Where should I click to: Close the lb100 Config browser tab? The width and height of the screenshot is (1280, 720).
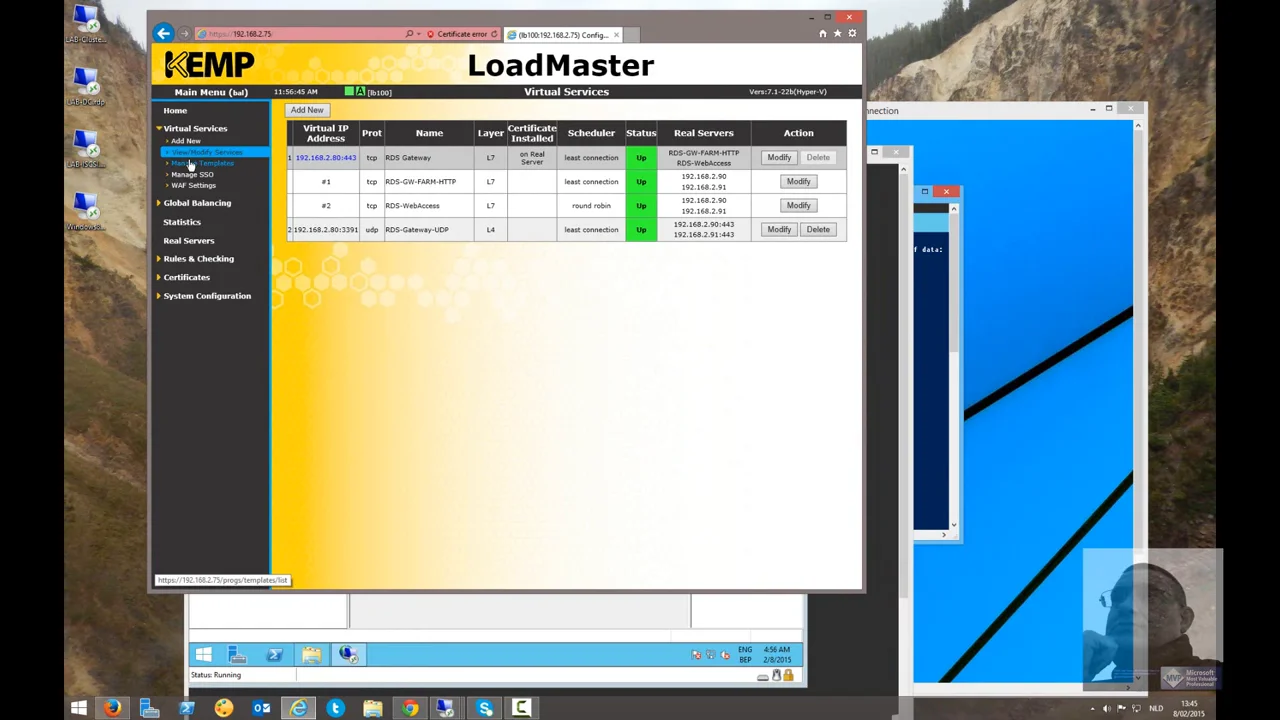pyautogui.click(x=616, y=35)
